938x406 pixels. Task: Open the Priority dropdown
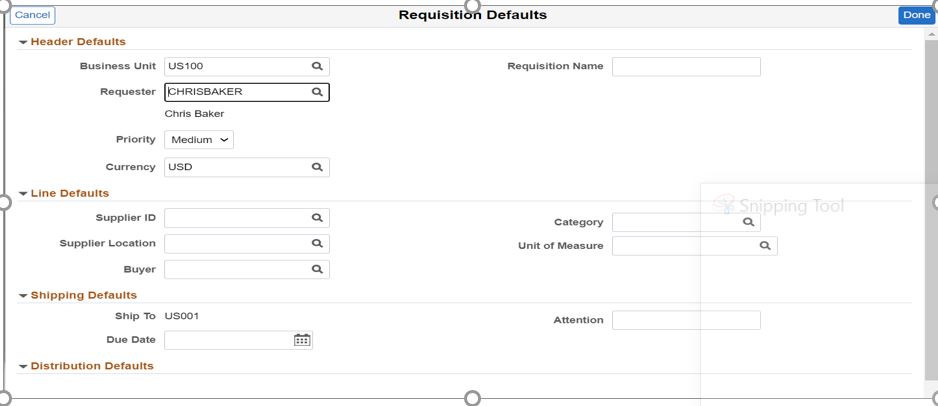tap(199, 140)
